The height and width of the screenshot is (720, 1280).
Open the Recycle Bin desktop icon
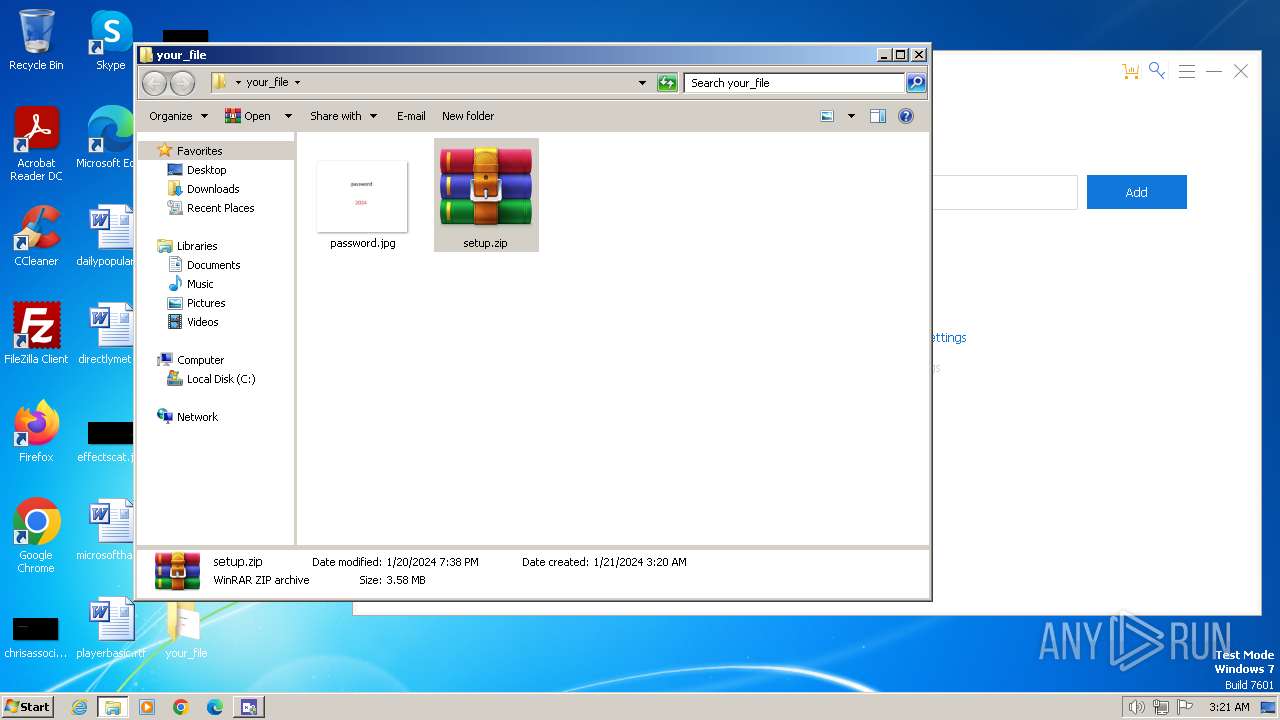pos(36,40)
